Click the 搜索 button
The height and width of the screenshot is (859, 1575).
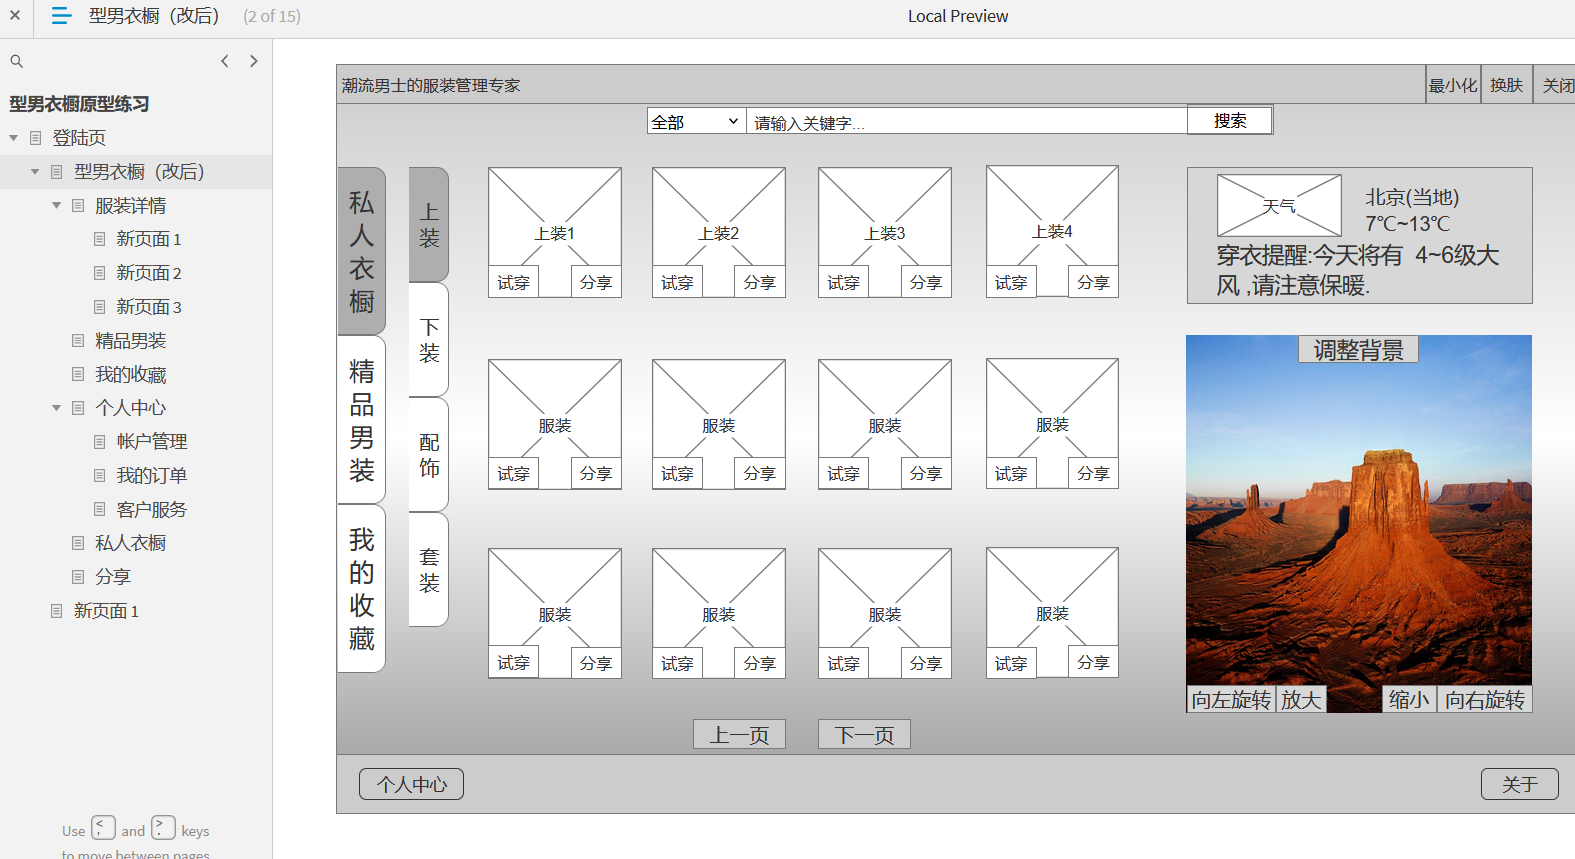pos(1230,120)
